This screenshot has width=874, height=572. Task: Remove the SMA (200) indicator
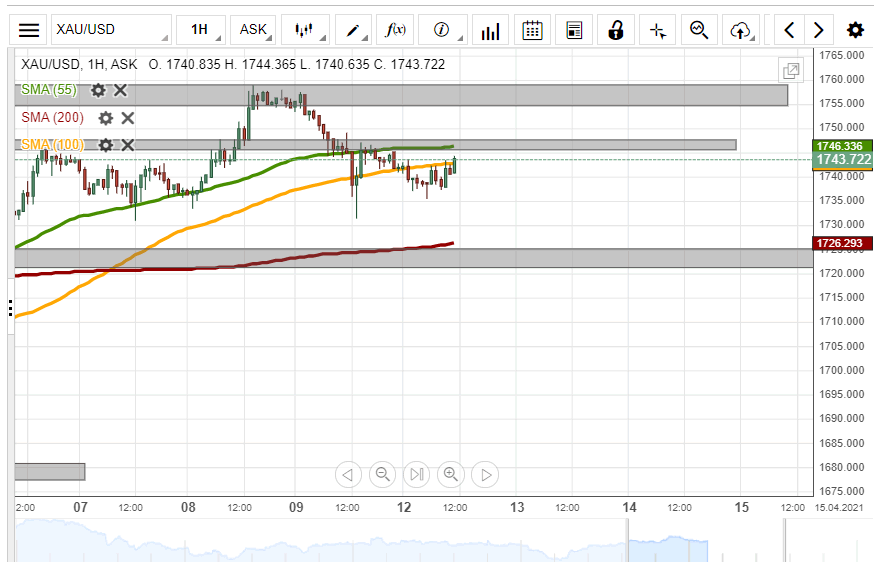pyautogui.click(x=128, y=118)
